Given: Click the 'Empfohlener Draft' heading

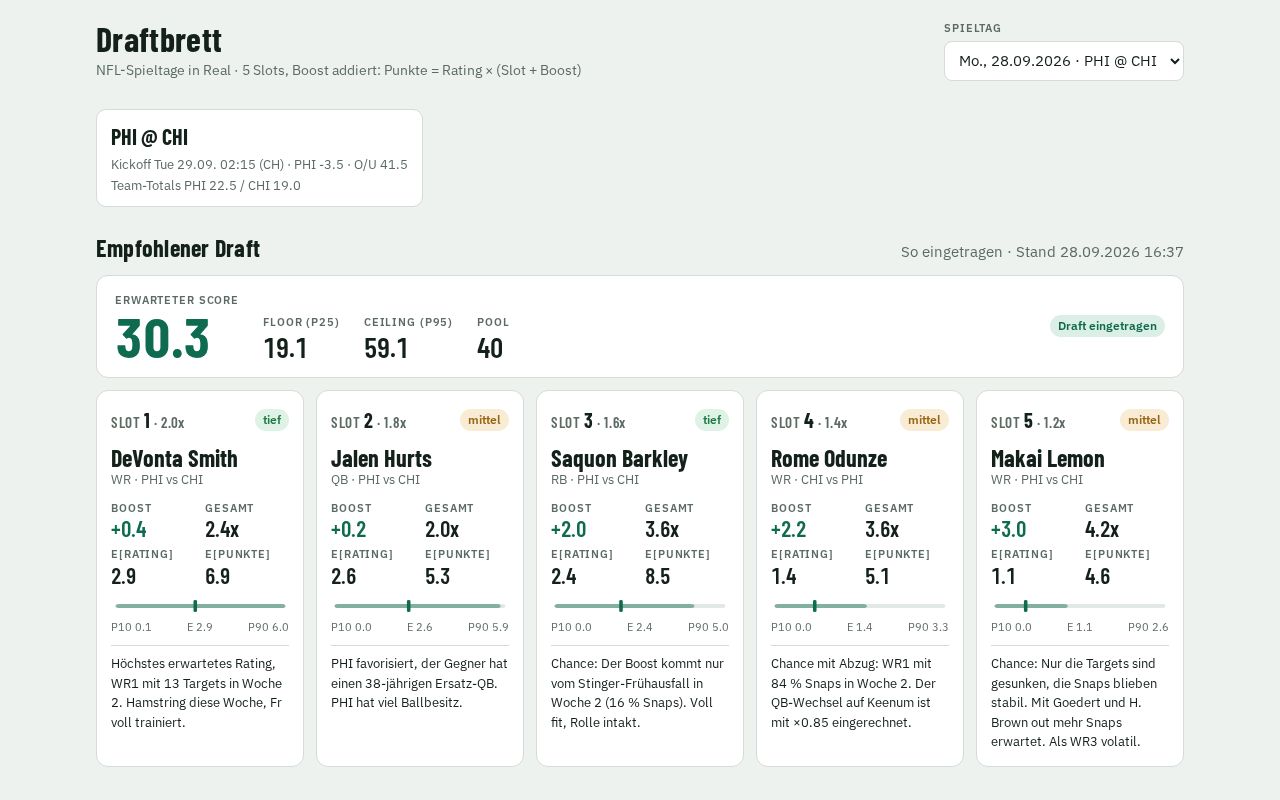Looking at the screenshot, I should 178,249.
